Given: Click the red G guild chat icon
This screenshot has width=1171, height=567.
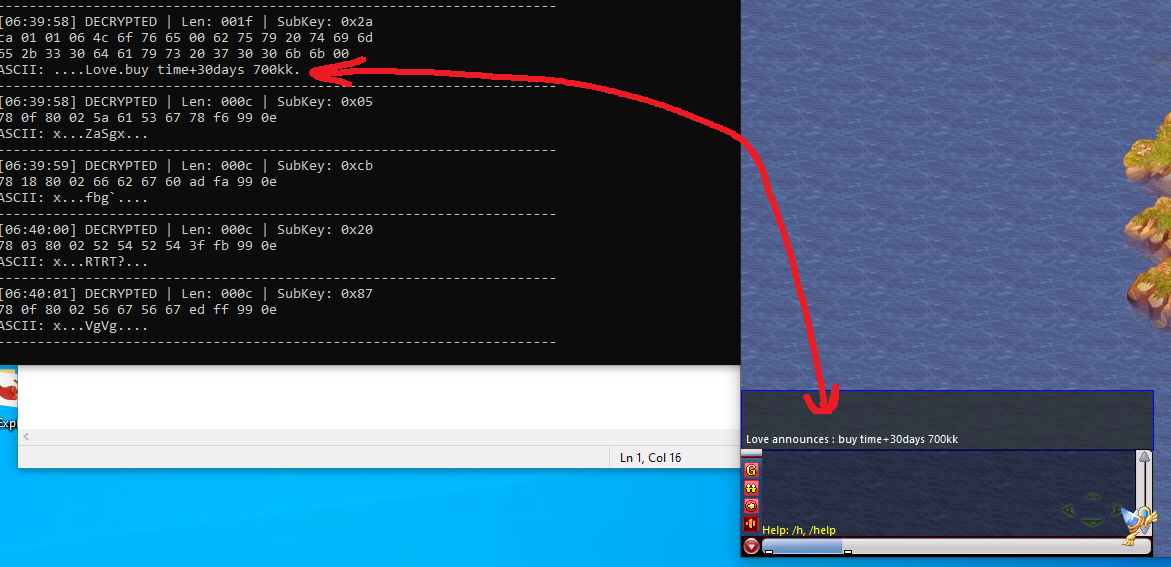Looking at the screenshot, I should (x=751, y=469).
